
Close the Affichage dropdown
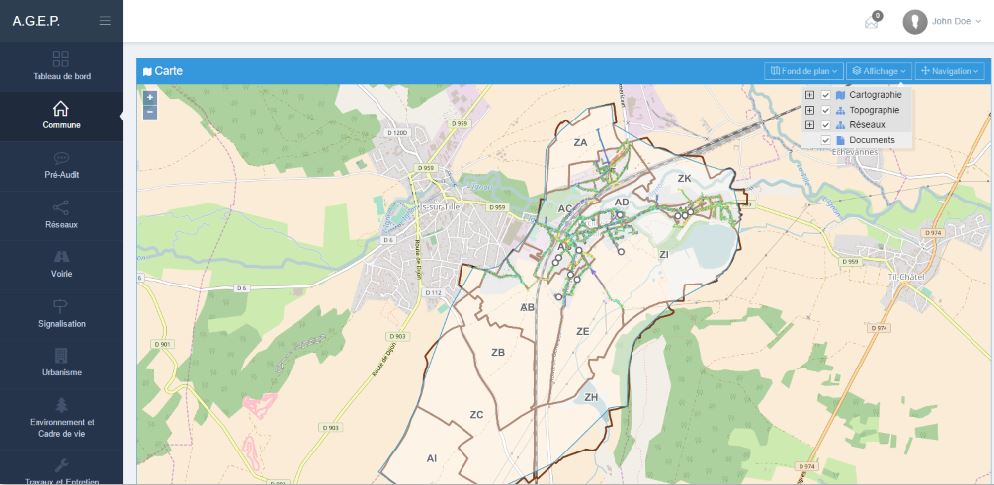(x=879, y=71)
